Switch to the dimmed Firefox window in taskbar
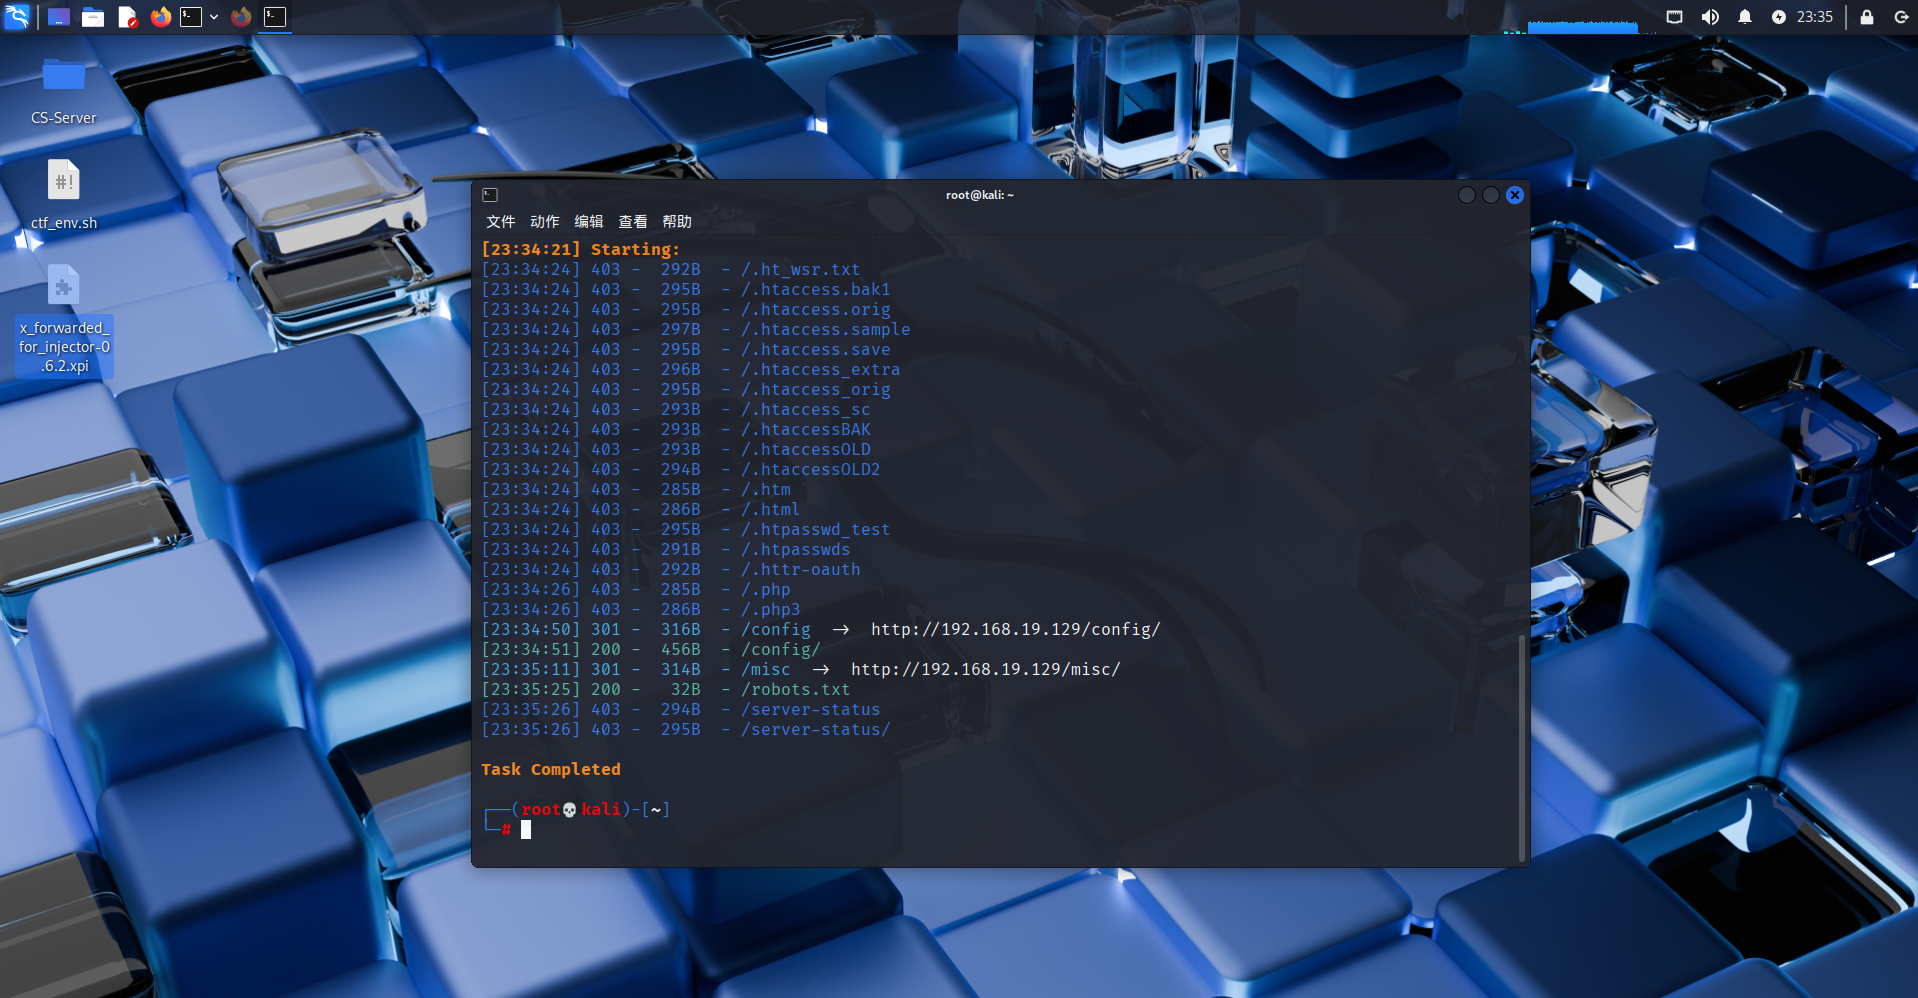Viewport: 1918px width, 998px height. click(241, 17)
